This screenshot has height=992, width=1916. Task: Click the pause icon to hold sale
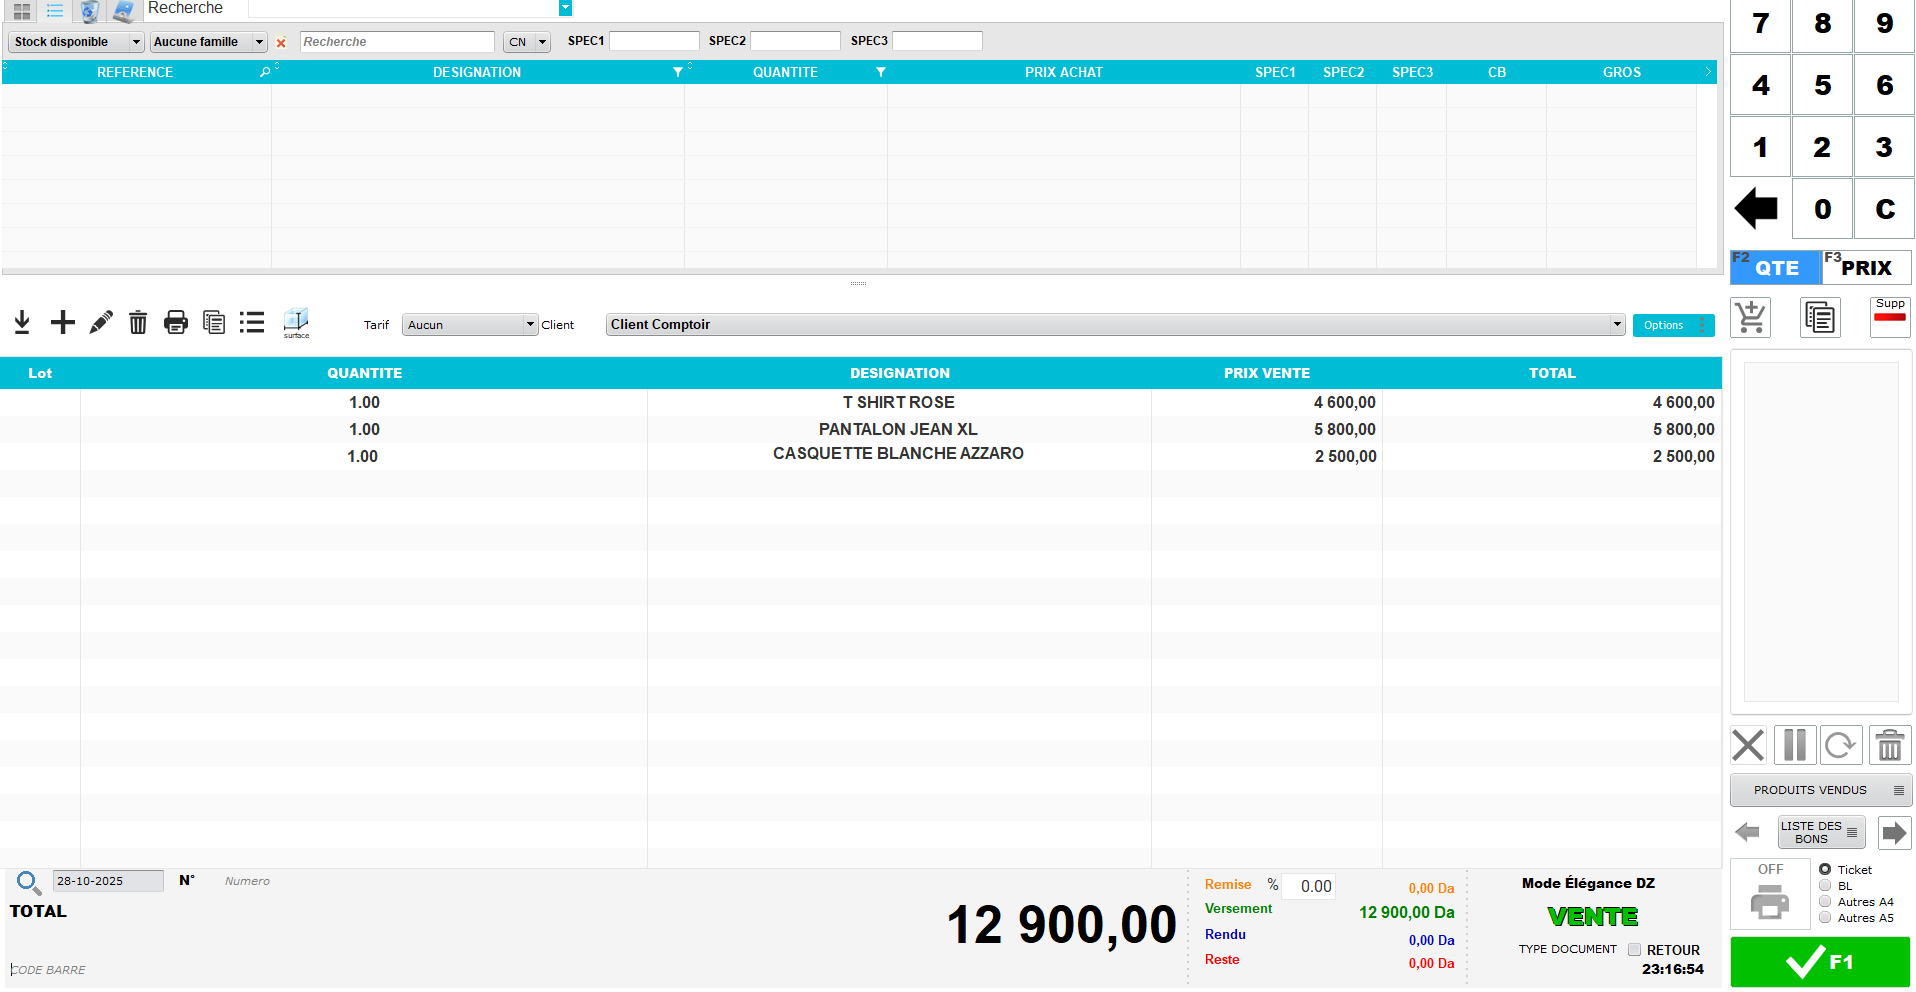(1795, 745)
